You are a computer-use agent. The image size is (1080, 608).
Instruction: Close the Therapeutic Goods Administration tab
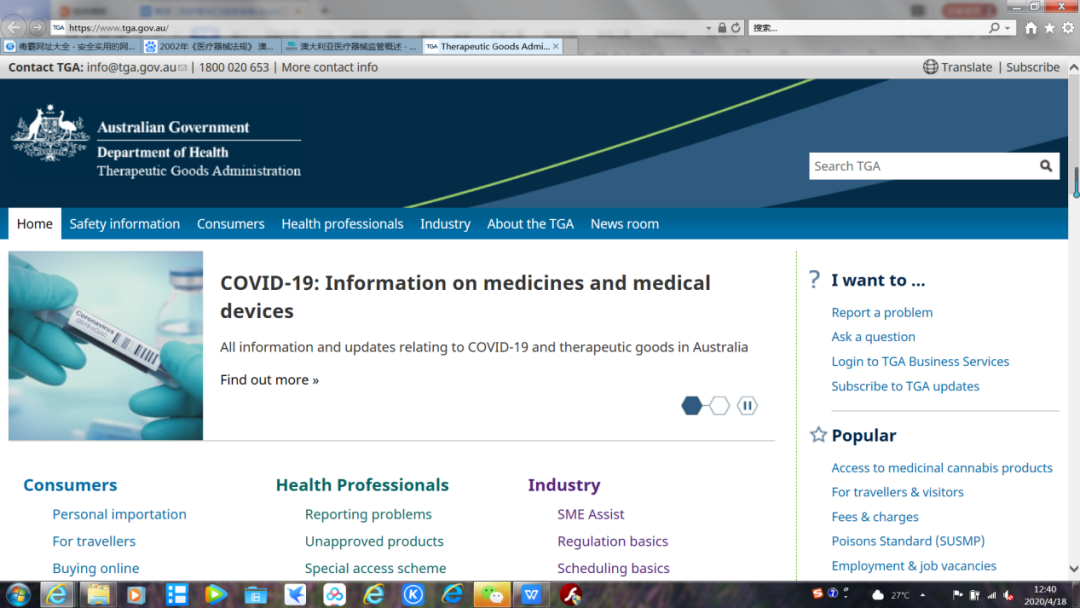(x=556, y=46)
